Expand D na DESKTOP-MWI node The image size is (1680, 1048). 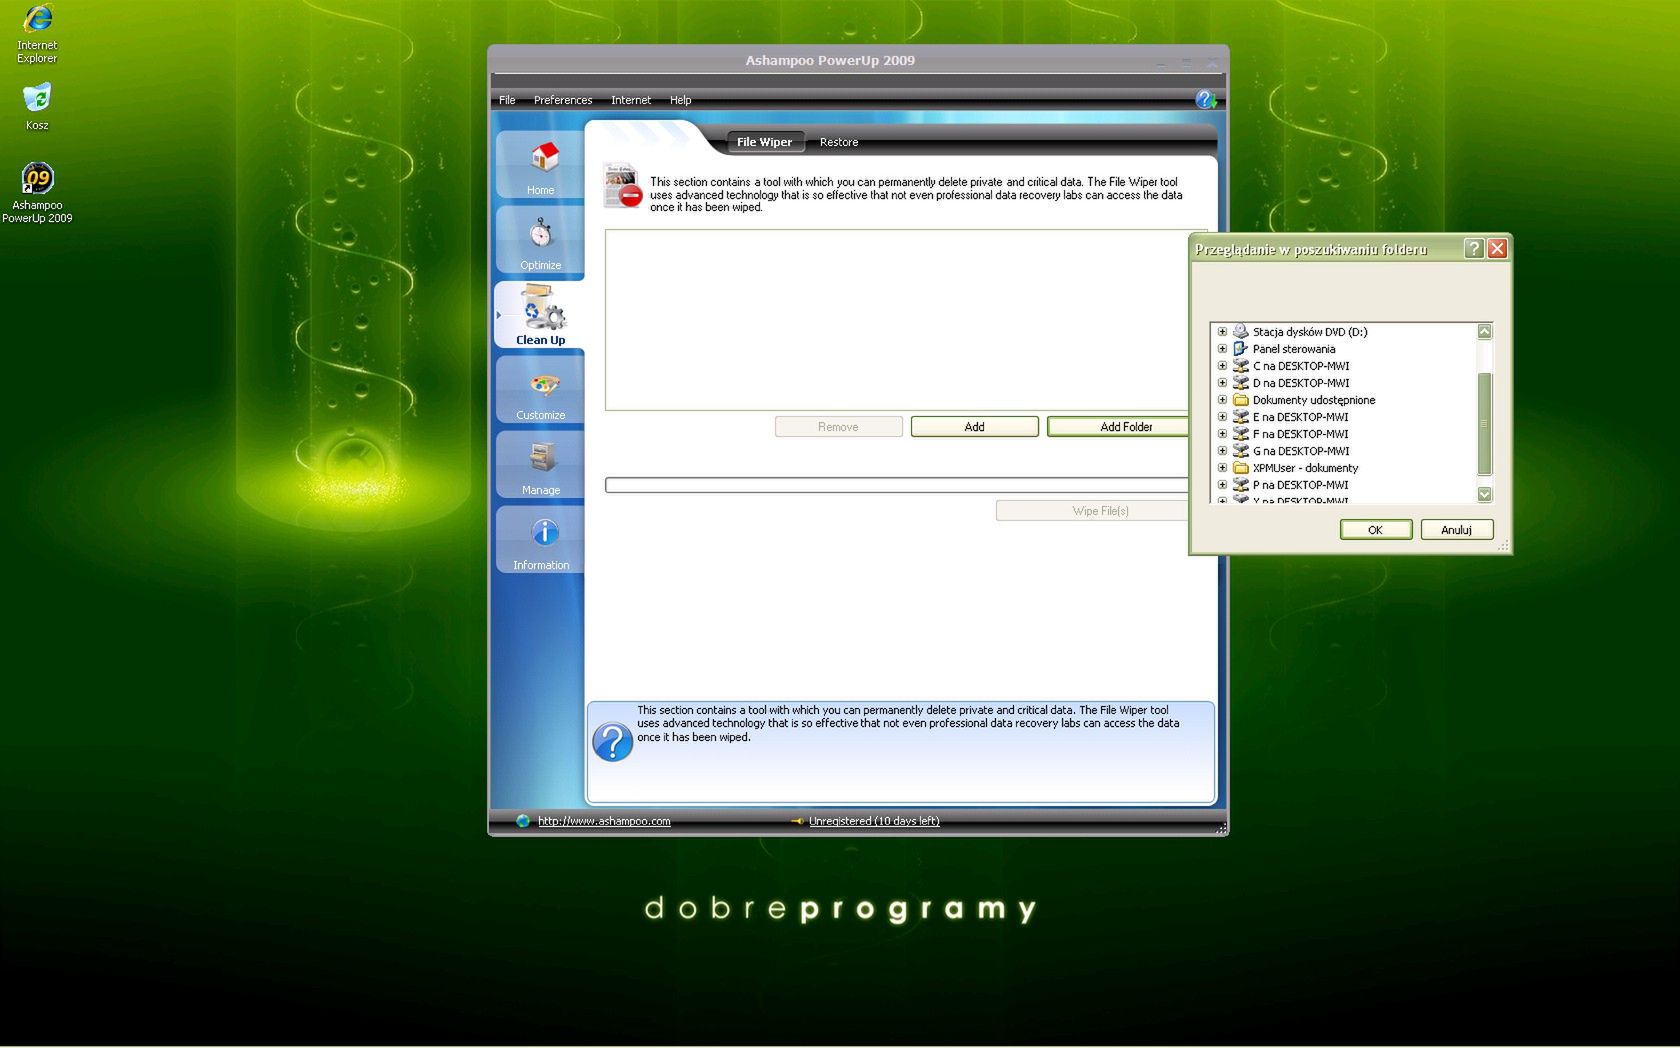point(1222,383)
